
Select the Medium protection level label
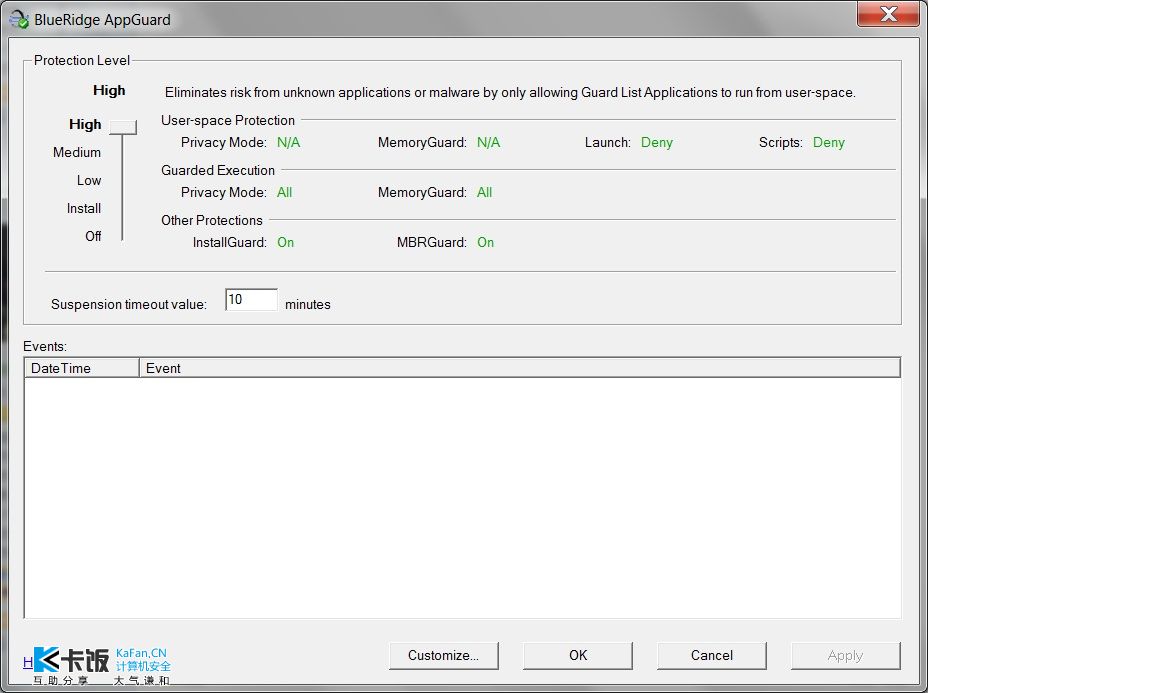76,152
